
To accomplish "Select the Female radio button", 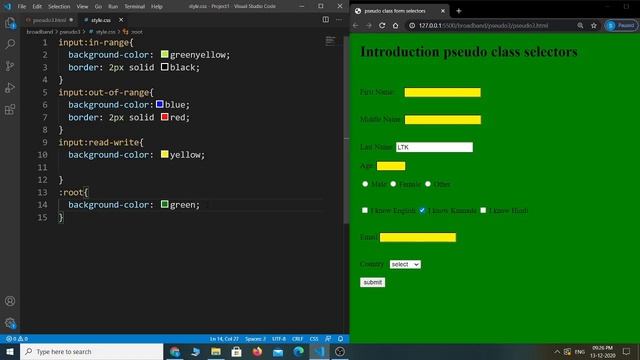I will click(x=393, y=184).
